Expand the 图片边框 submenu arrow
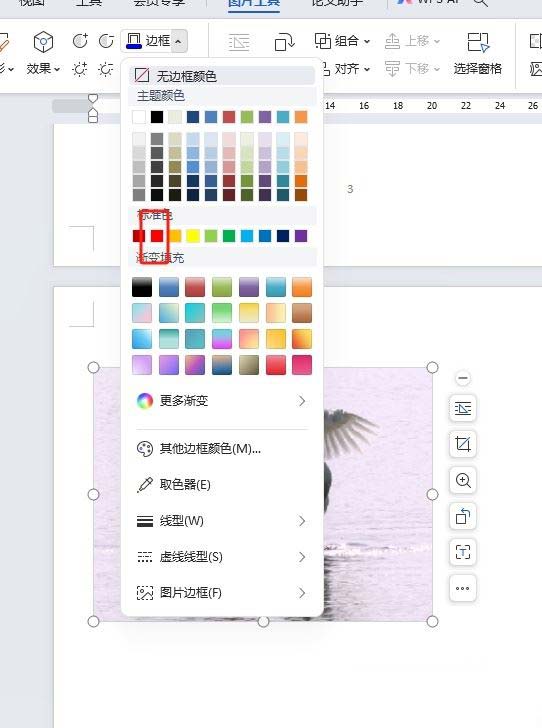This screenshot has height=728, width=542. (x=302, y=593)
